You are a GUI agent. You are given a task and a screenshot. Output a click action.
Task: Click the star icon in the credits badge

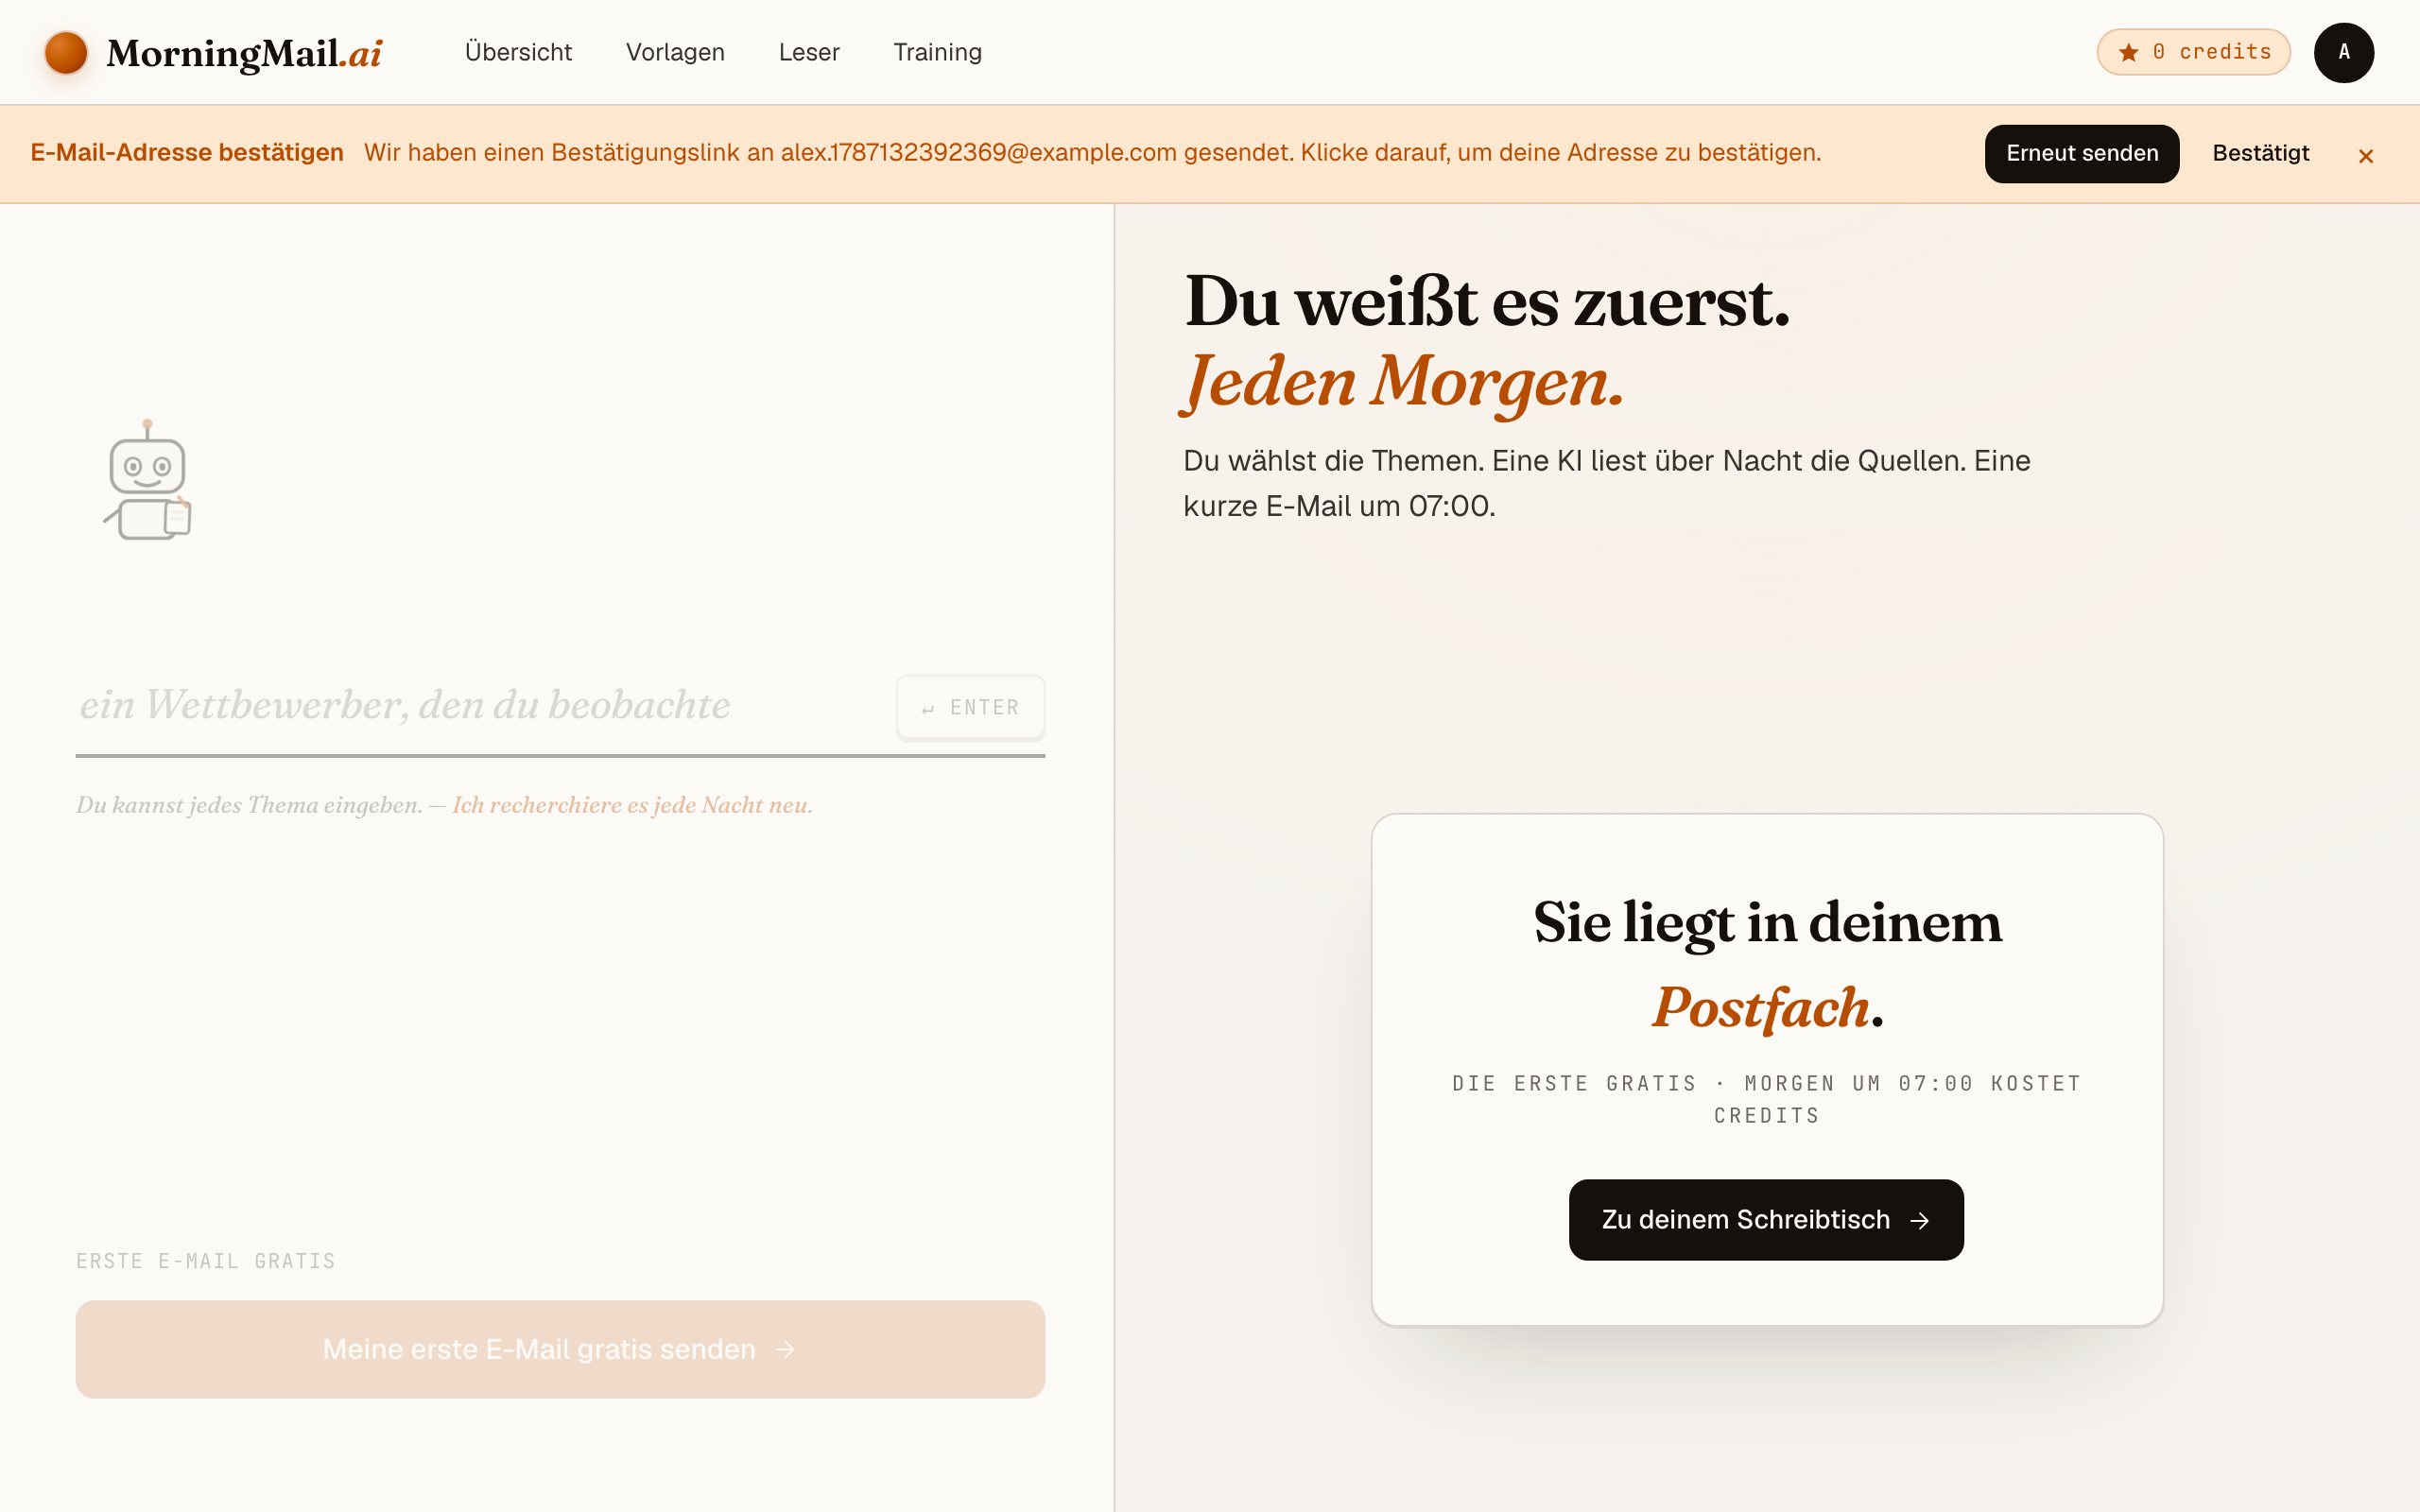point(2128,52)
